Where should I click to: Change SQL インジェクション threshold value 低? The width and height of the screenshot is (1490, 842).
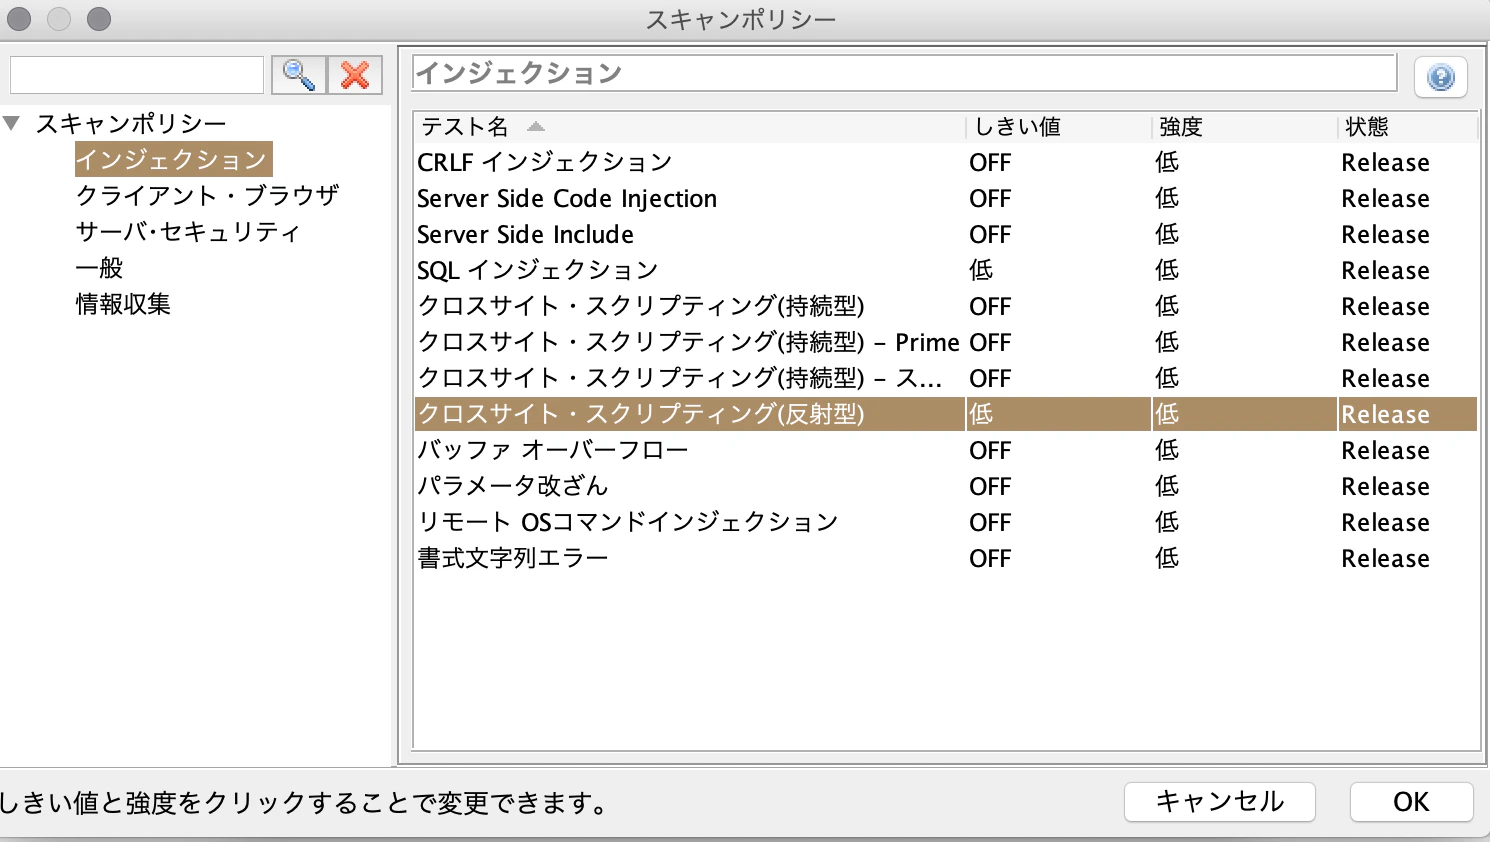(981, 270)
